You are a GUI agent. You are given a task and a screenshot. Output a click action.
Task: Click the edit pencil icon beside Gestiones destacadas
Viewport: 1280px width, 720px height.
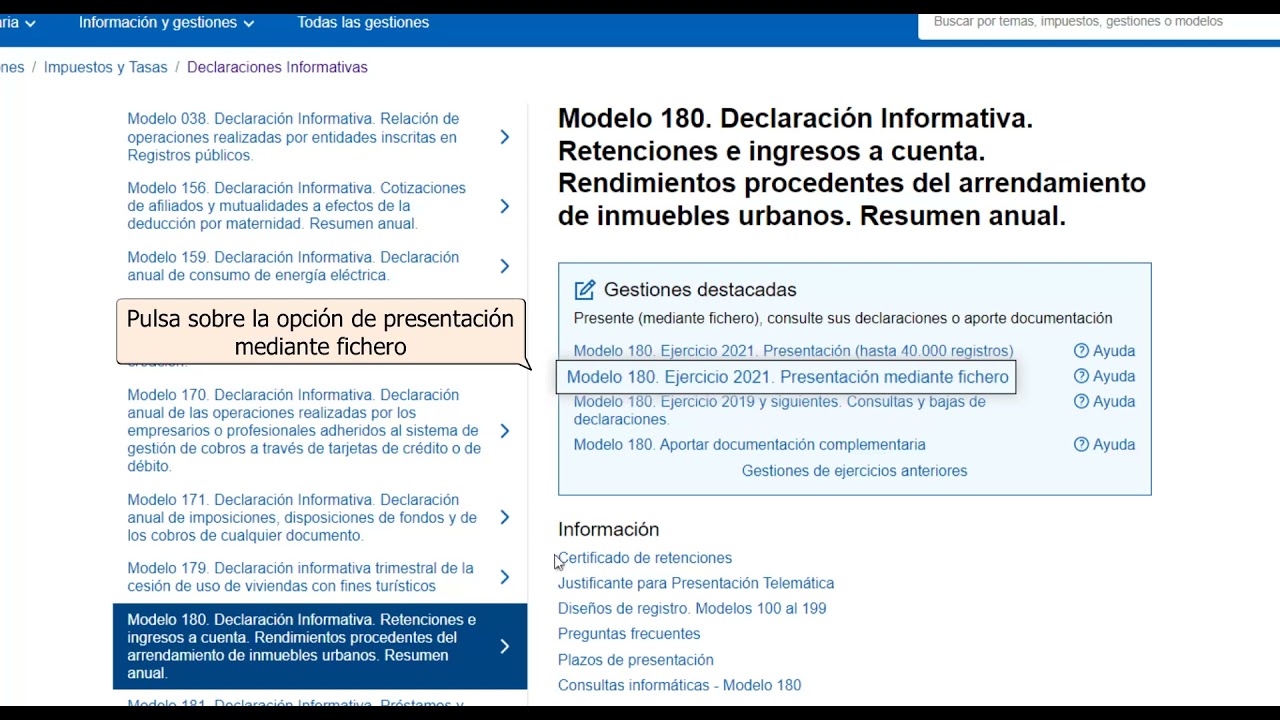tap(585, 290)
